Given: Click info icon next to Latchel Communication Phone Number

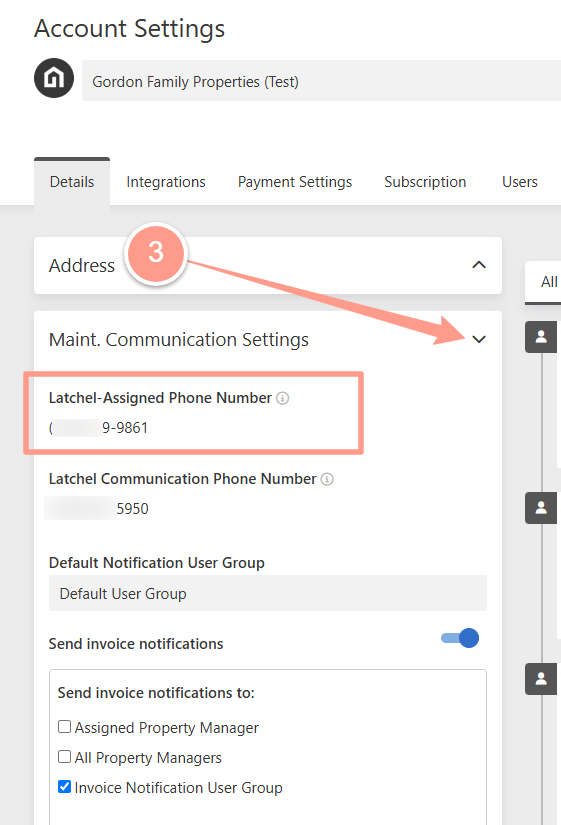Looking at the screenshot, I should (327, 479).
